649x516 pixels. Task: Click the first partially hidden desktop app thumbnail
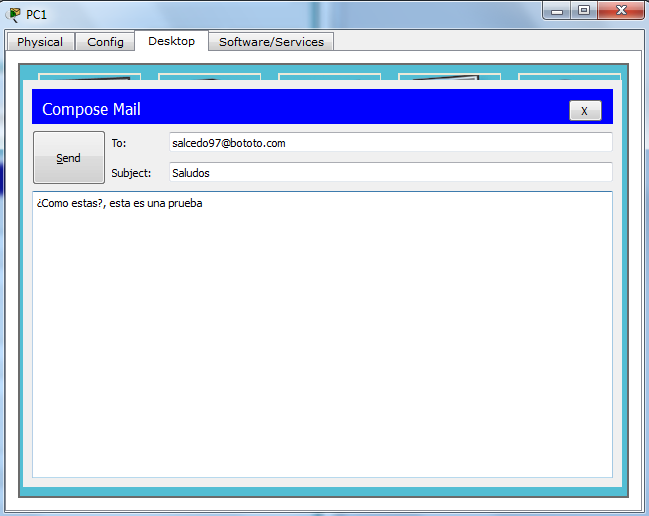(x=89, y=76)
